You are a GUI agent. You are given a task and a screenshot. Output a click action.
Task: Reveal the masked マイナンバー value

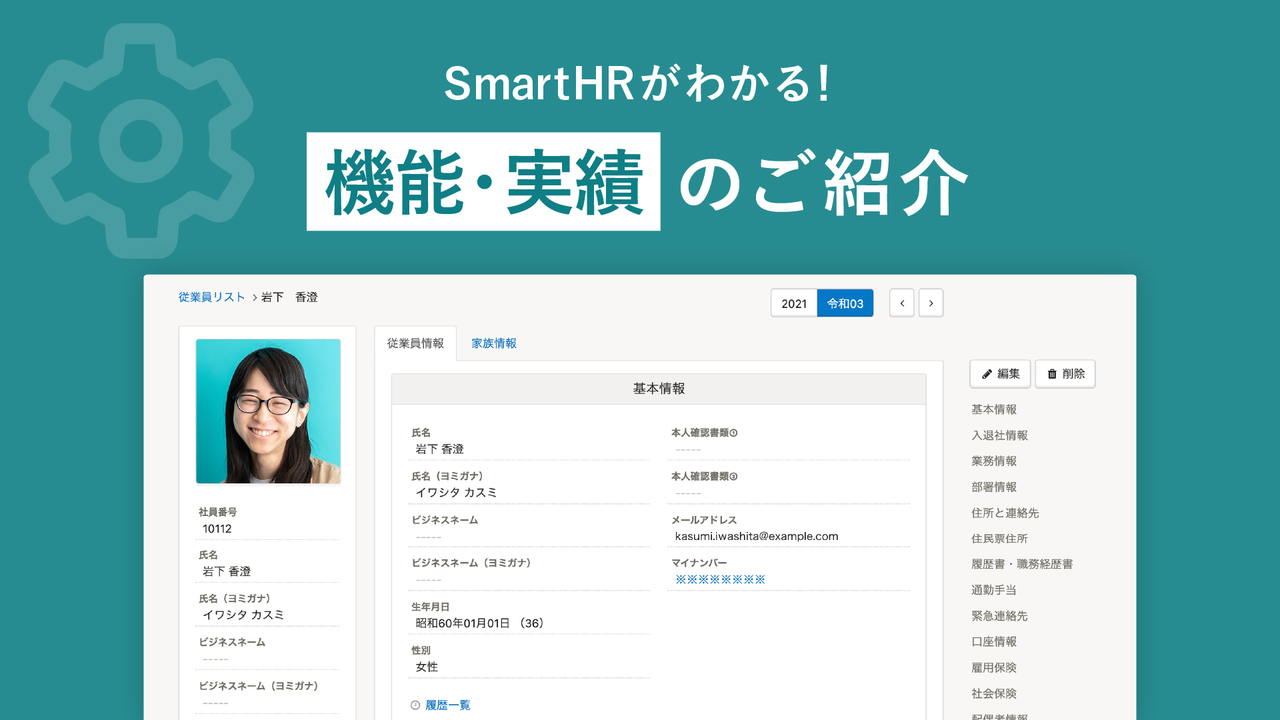tap(720, 580)
